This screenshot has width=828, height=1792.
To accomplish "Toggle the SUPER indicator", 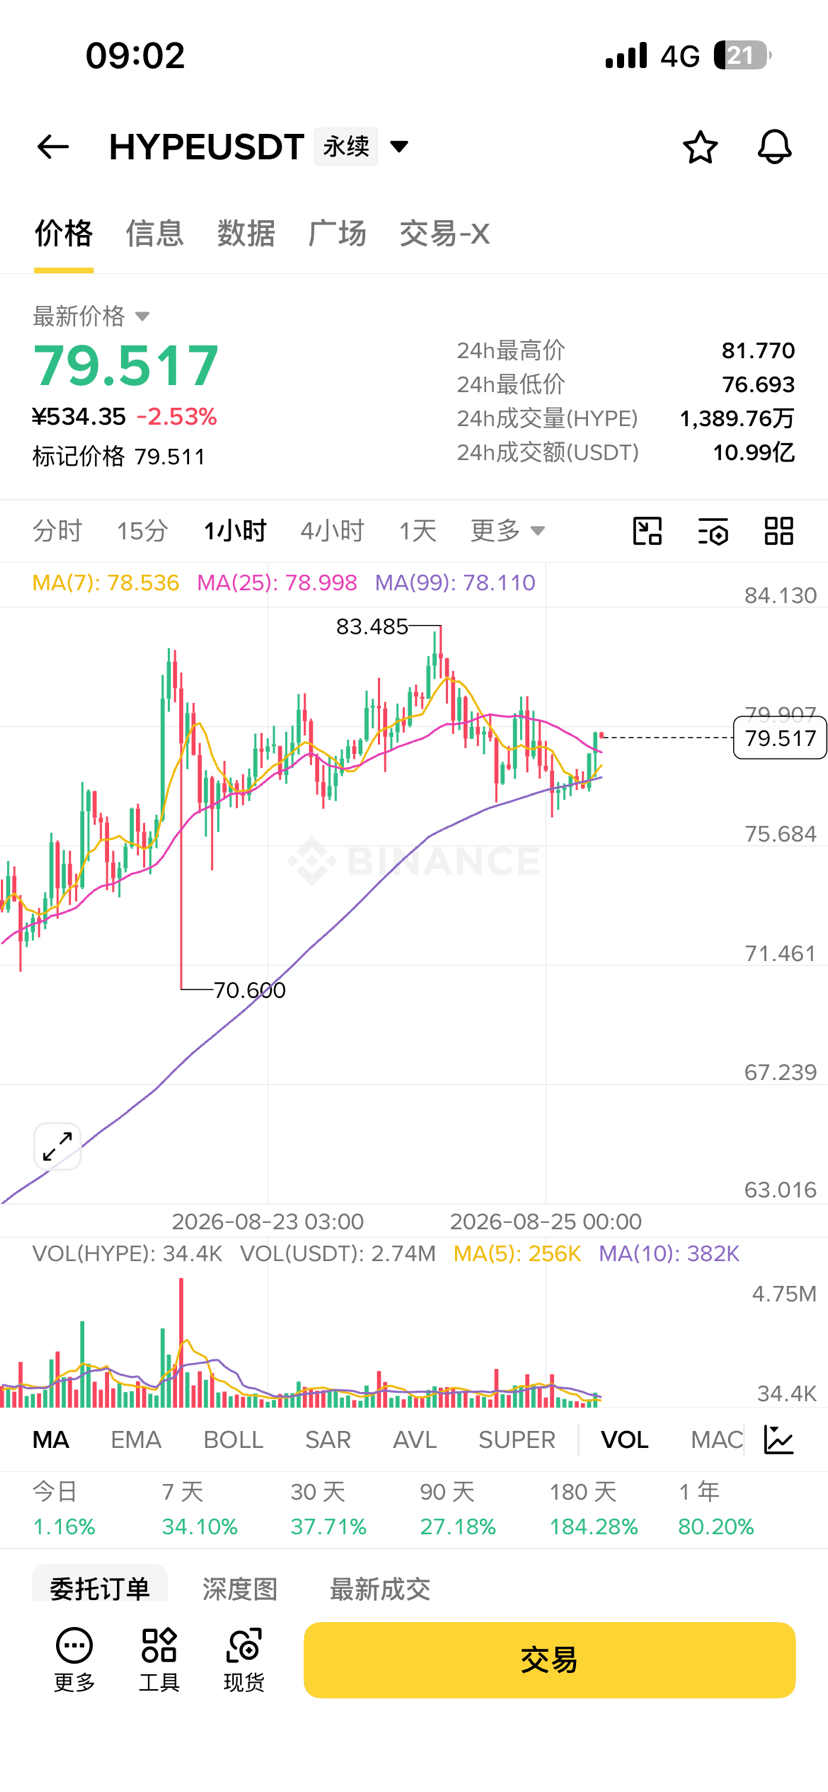I will [517, 1440].
